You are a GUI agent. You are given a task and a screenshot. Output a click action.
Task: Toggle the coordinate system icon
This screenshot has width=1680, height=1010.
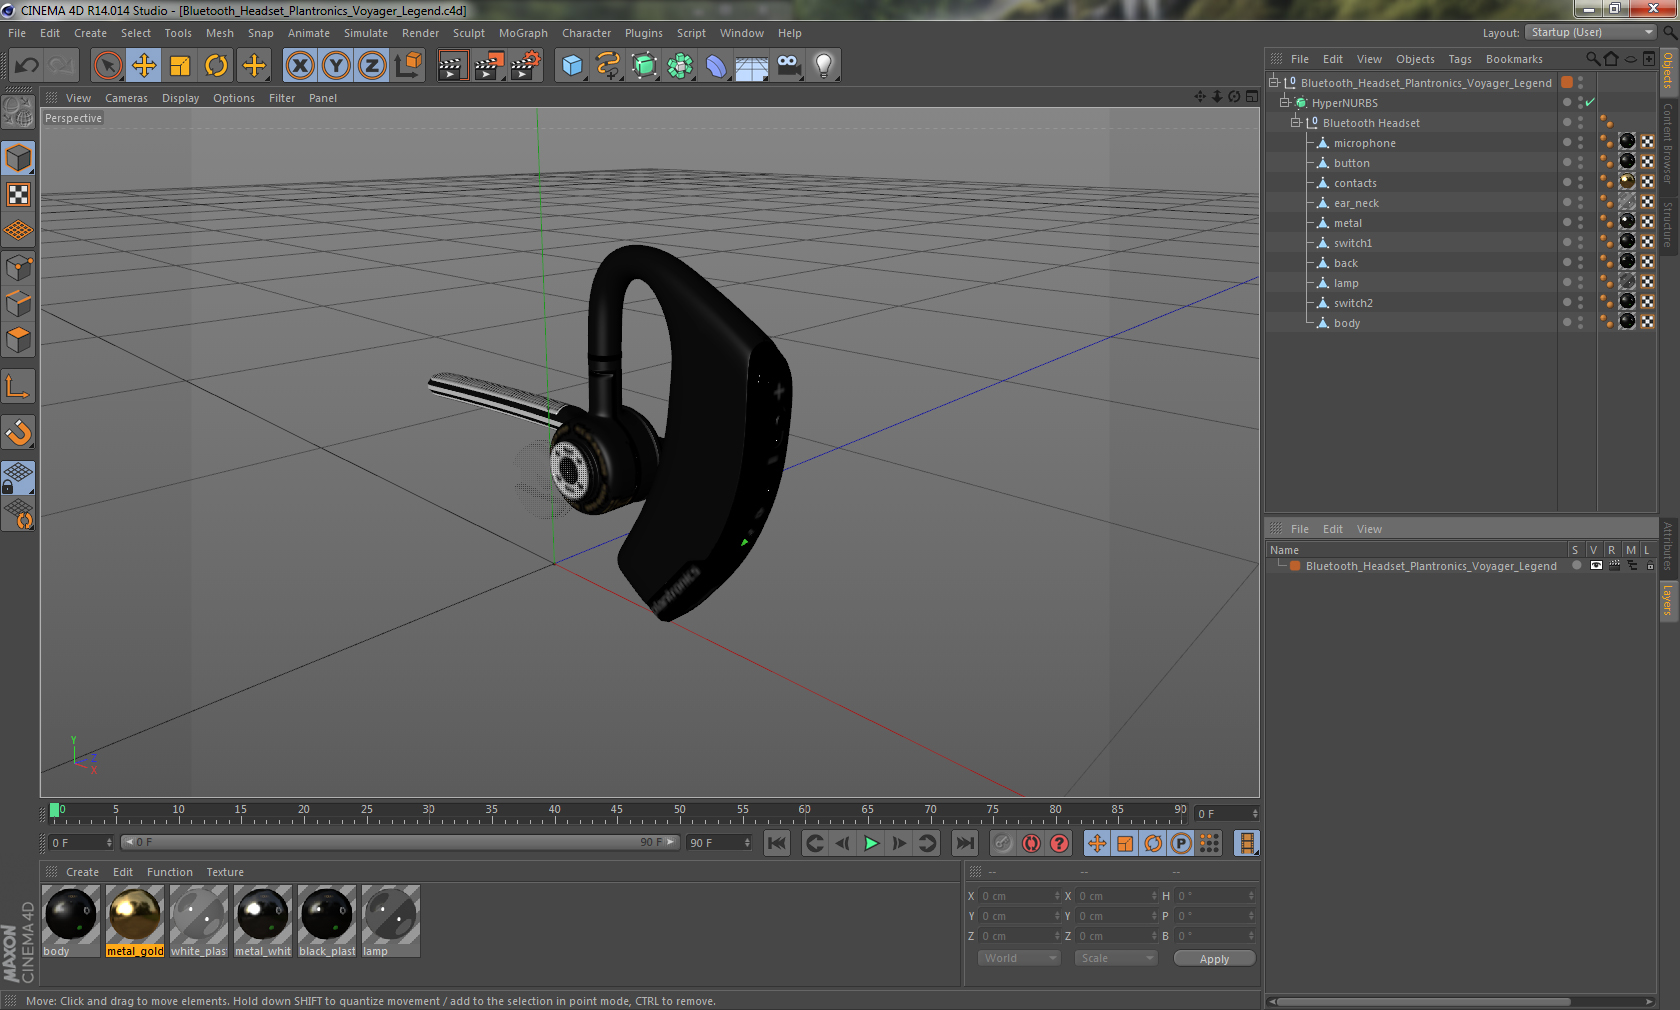[x=408, y=66]
